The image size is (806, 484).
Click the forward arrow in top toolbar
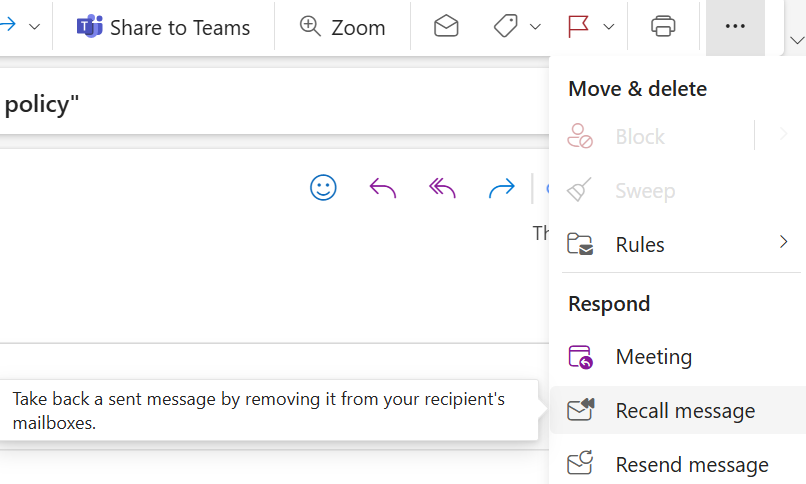pyautogui.click(x=8, y=25)
